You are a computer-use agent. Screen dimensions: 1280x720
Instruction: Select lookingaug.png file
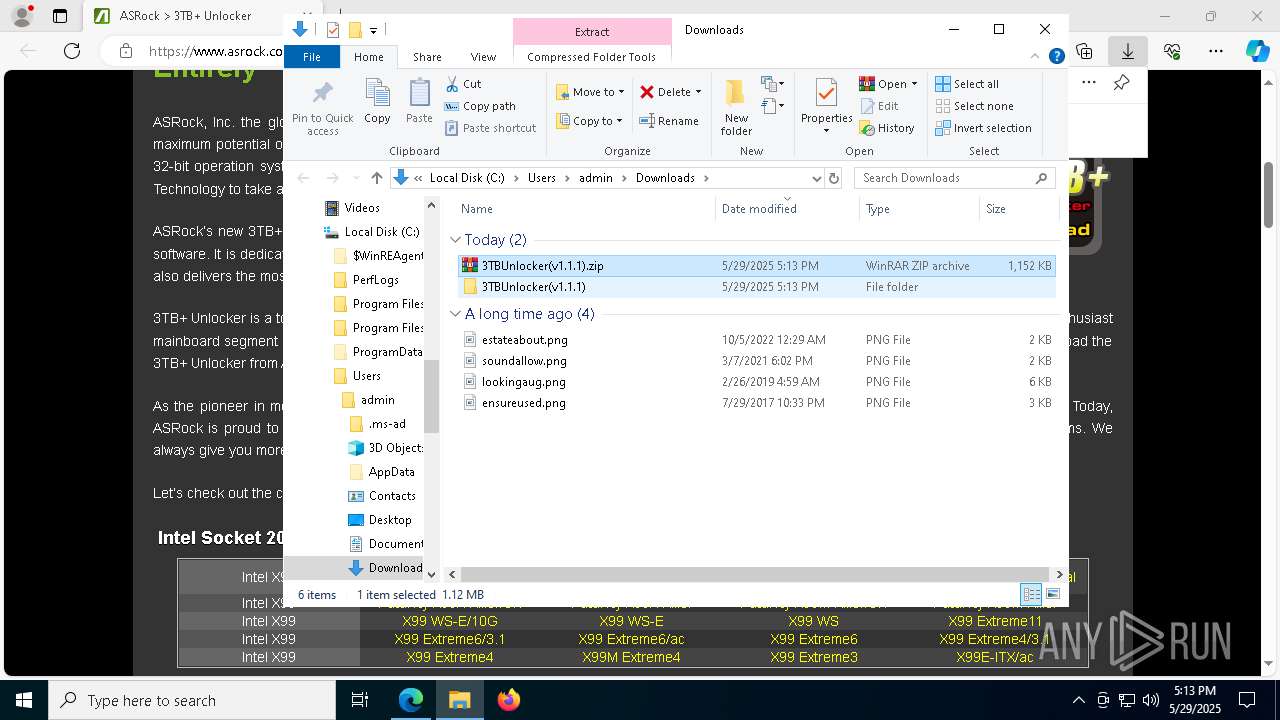(x=756, y=382)
